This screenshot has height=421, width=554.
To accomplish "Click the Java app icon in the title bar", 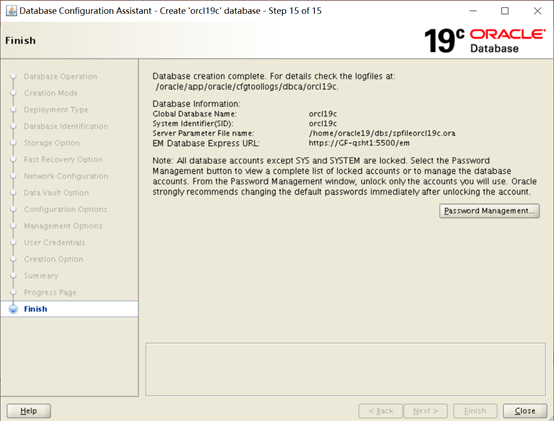I will (11, 11).
